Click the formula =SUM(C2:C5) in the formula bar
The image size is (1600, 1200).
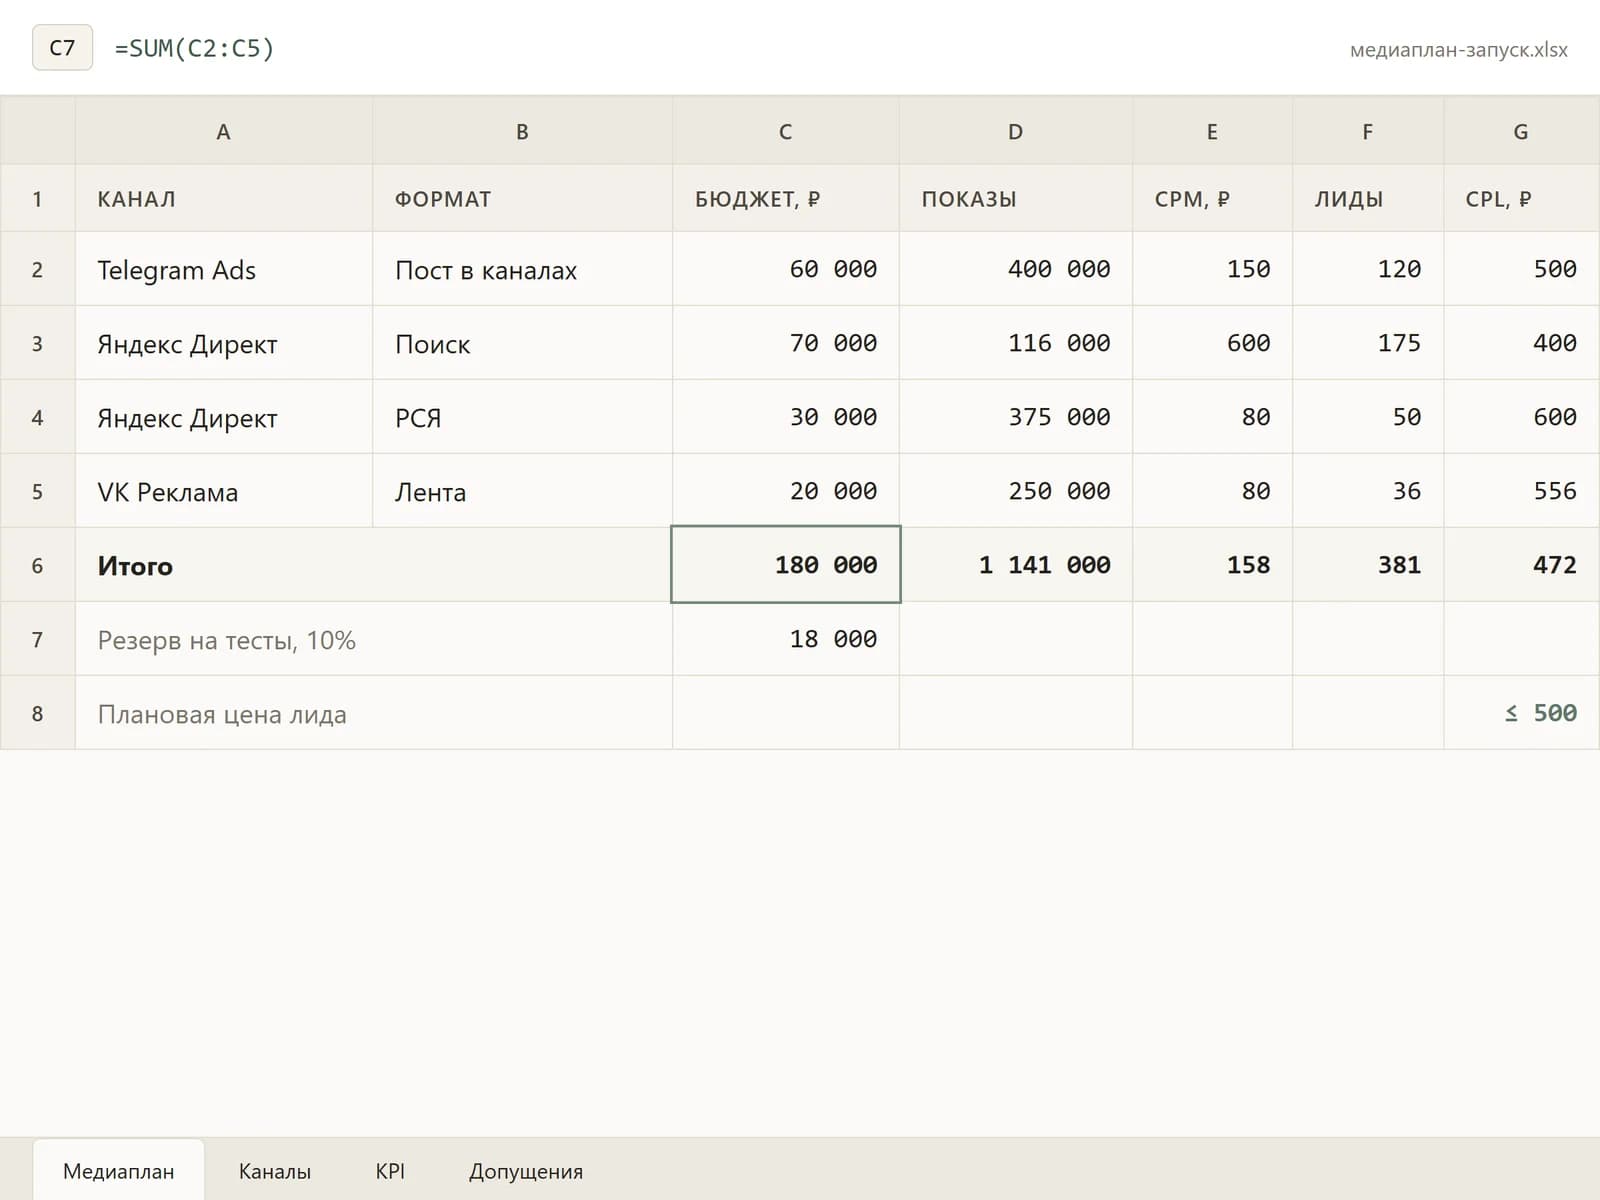click(x=194, y=48)
